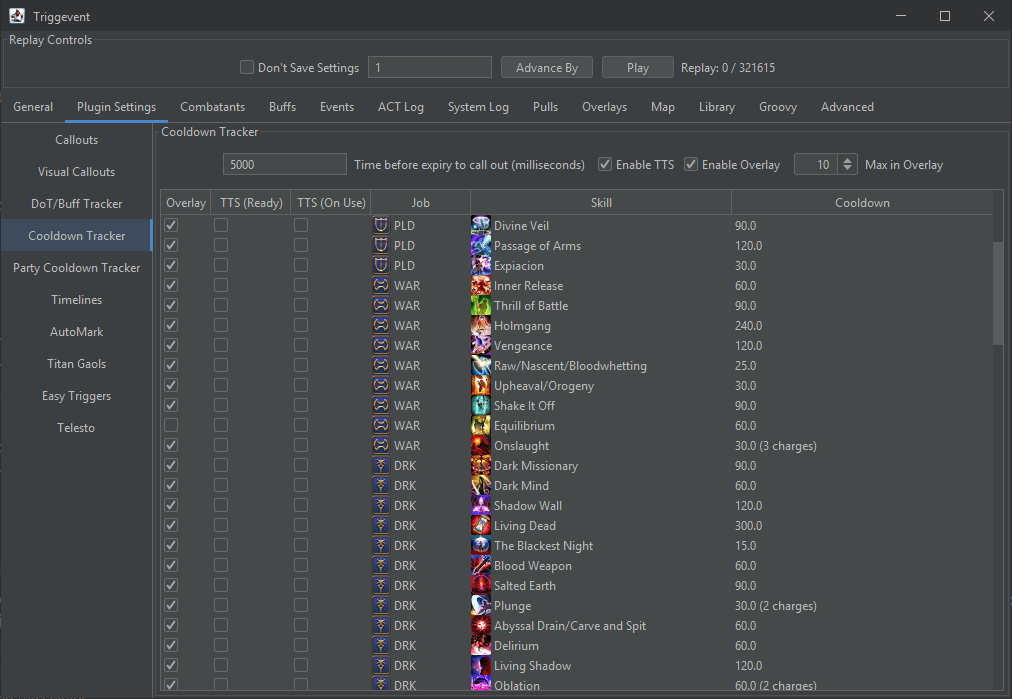
Task: Click the Inner Release skill icon
Action: pyautogui.click(x=480, y=285)
